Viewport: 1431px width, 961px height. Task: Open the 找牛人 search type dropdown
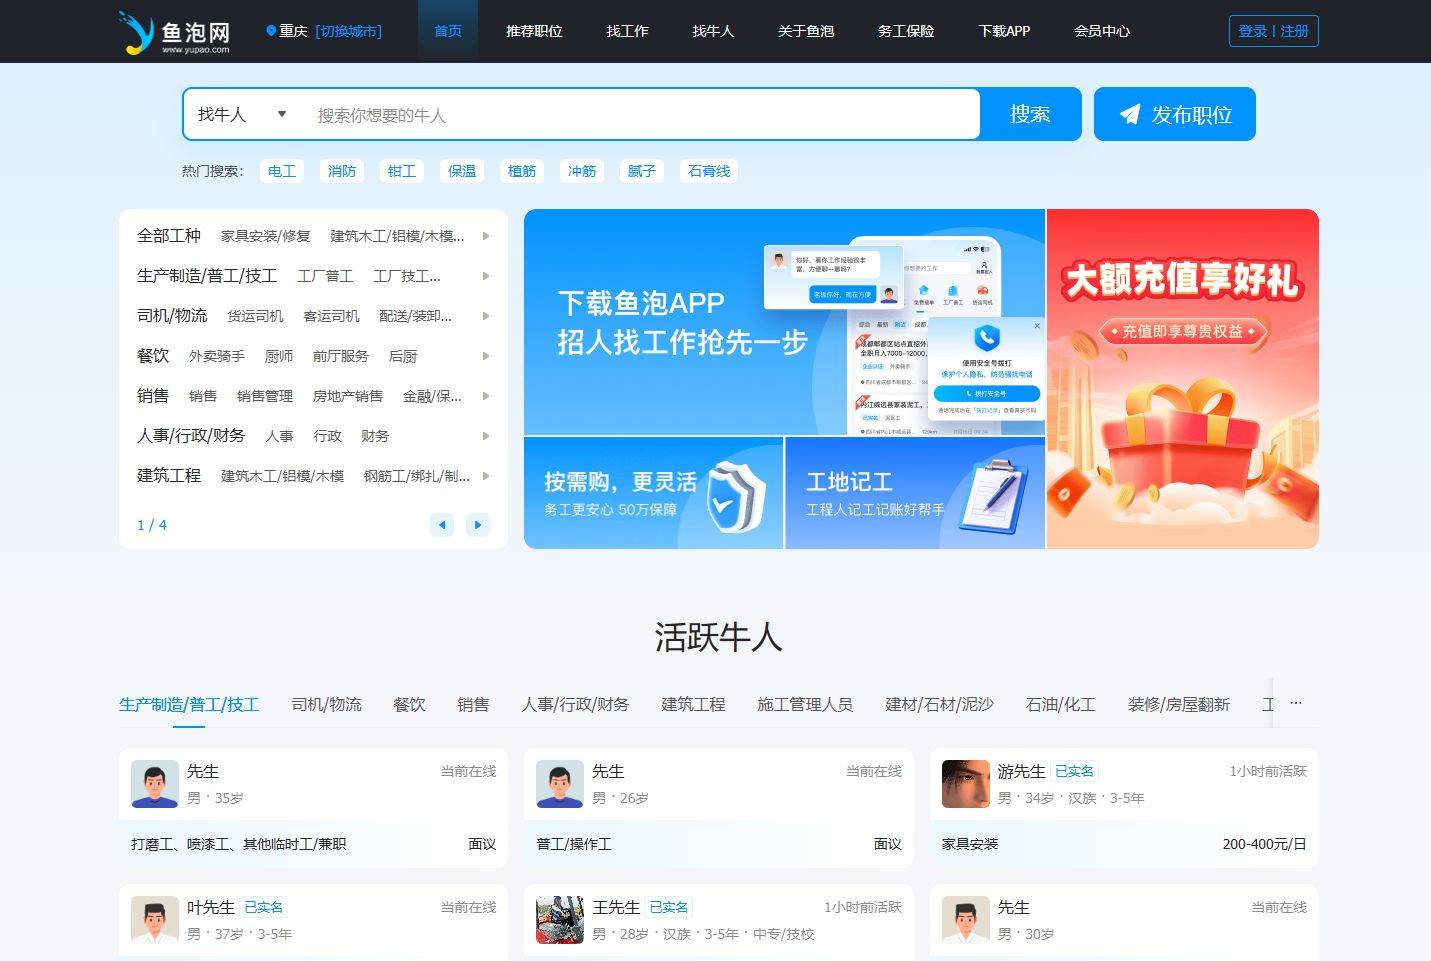[242, 114]
